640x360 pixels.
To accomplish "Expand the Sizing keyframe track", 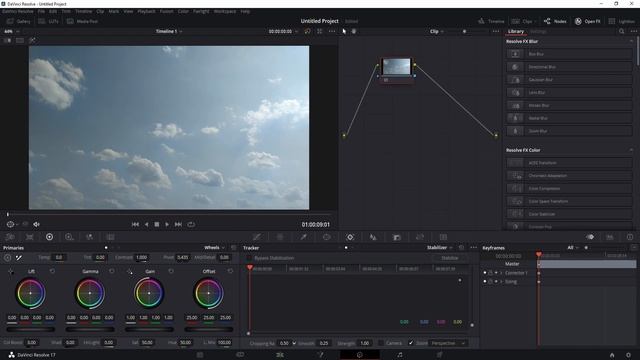I will pos(501,282).
